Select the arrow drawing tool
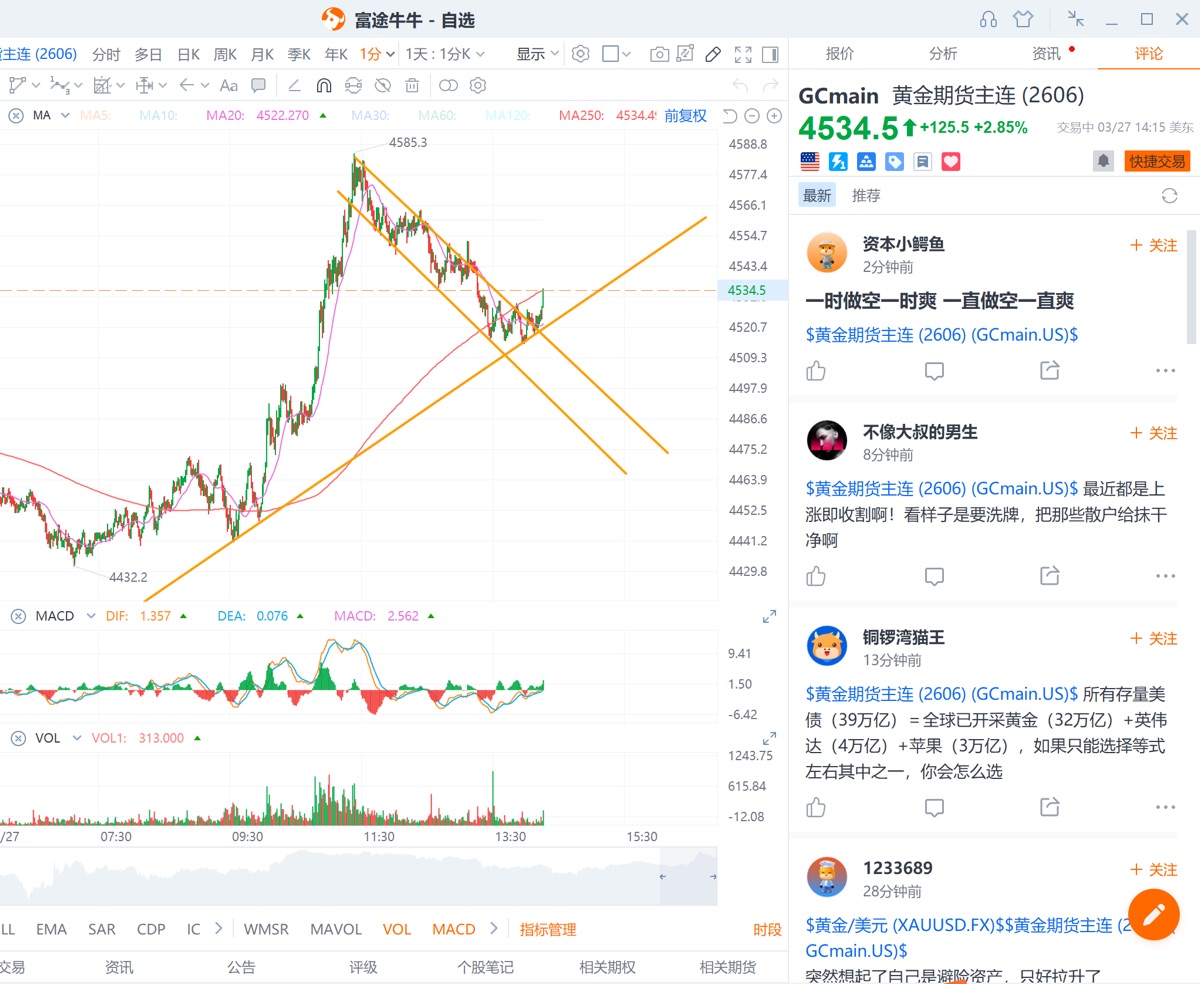The height and width of the screenshot is (984, 1200). click(186, 85)
